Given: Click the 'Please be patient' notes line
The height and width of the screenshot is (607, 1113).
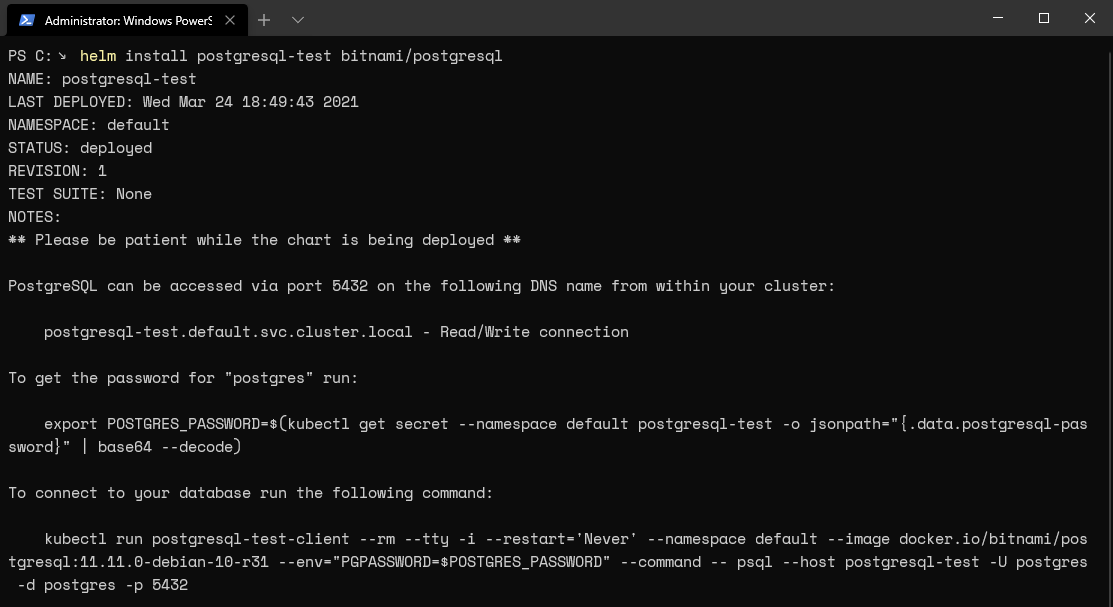Looking at the screenshot, I should click(x=264, y=240).
